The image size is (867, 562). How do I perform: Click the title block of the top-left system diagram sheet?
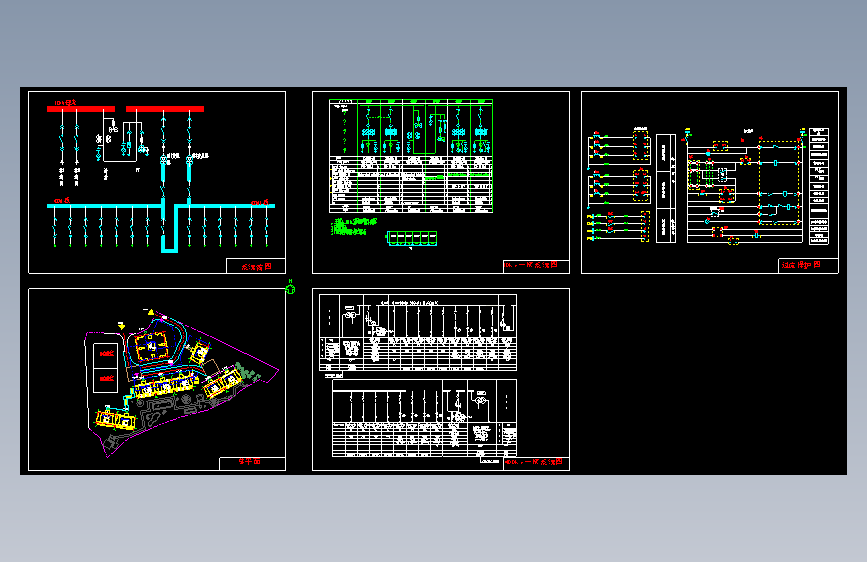point(256,266)
